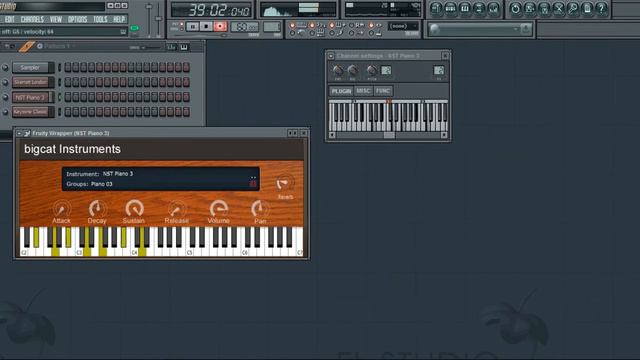Viewport: 640px width, 360px height.
Task: Switch to the FUNC tab in Channel settings
Action: tap(383, 91)
